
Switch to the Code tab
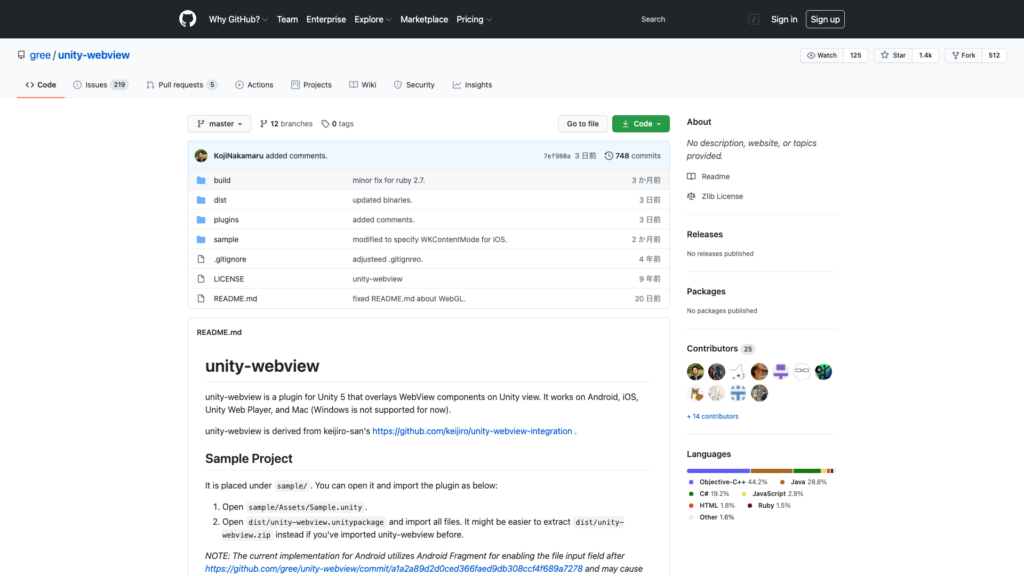pyautogui.click(x=40, y=85)
